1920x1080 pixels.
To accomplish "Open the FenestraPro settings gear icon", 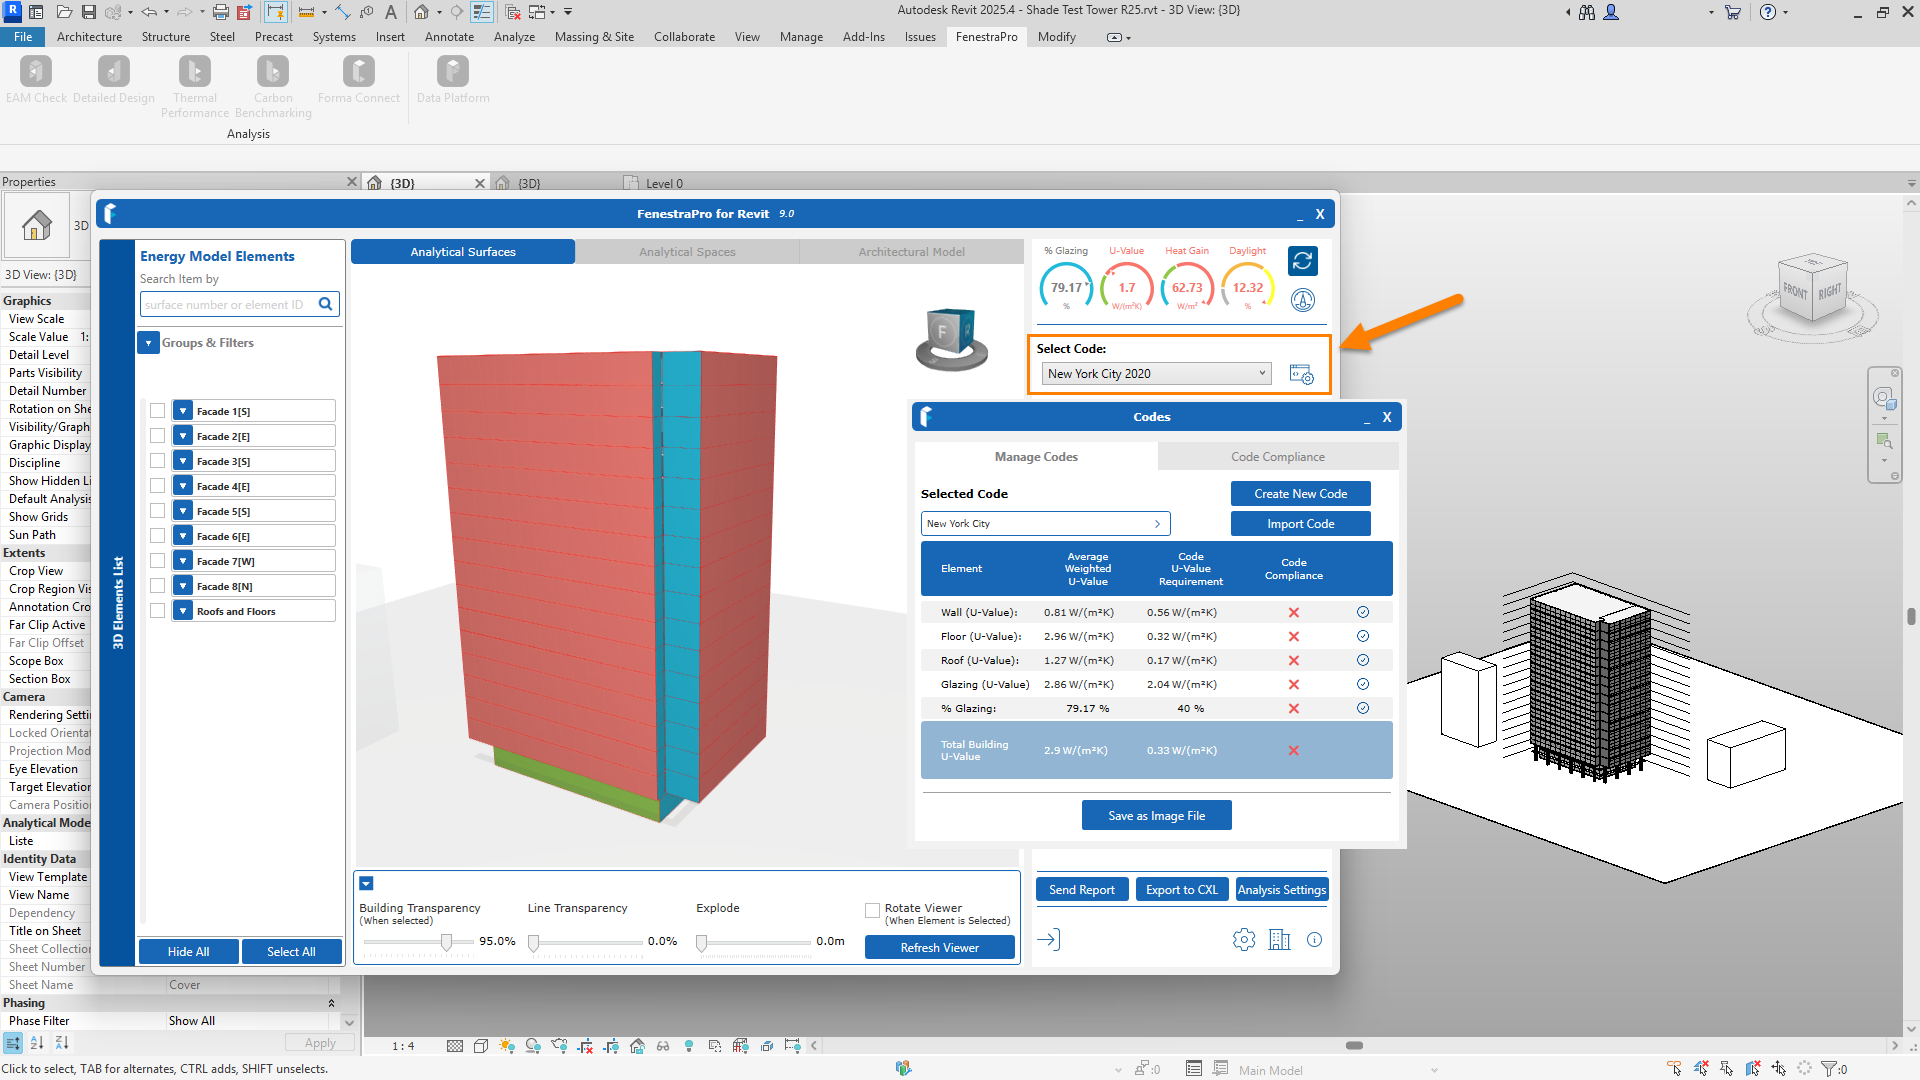I will 1244,940.
